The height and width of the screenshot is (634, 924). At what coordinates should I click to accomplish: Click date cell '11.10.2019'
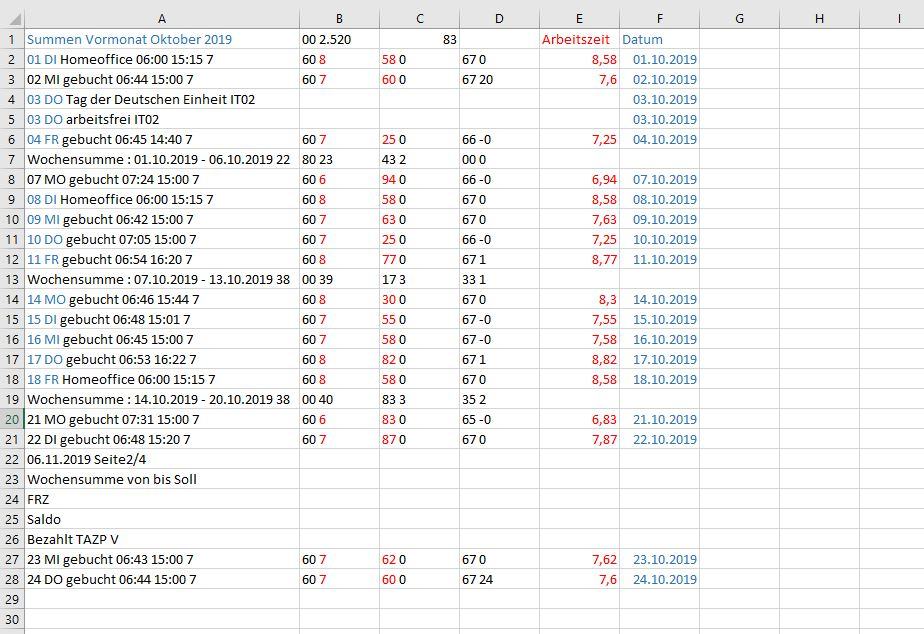point(659,259)
